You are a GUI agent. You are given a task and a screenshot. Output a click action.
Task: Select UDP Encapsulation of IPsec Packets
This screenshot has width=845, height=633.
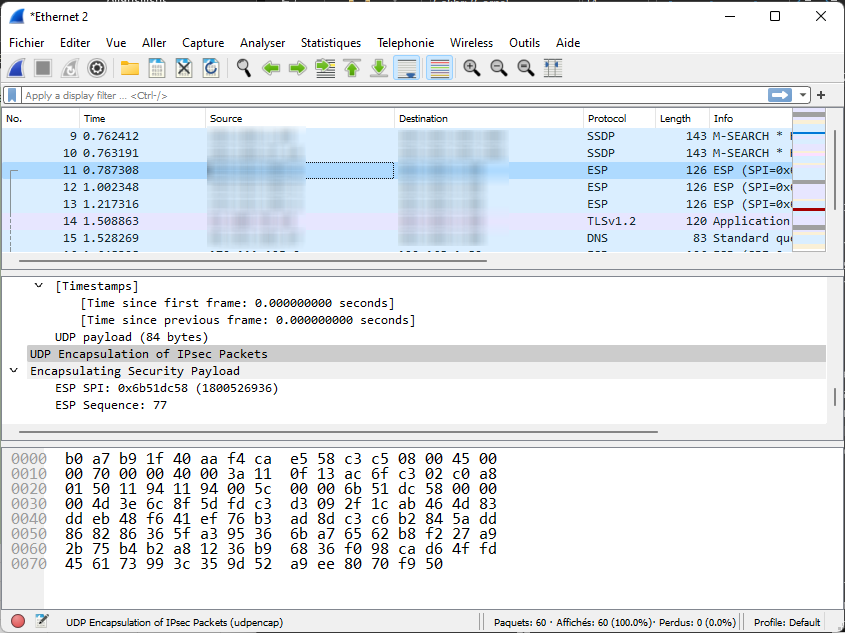tap(426, 354)
